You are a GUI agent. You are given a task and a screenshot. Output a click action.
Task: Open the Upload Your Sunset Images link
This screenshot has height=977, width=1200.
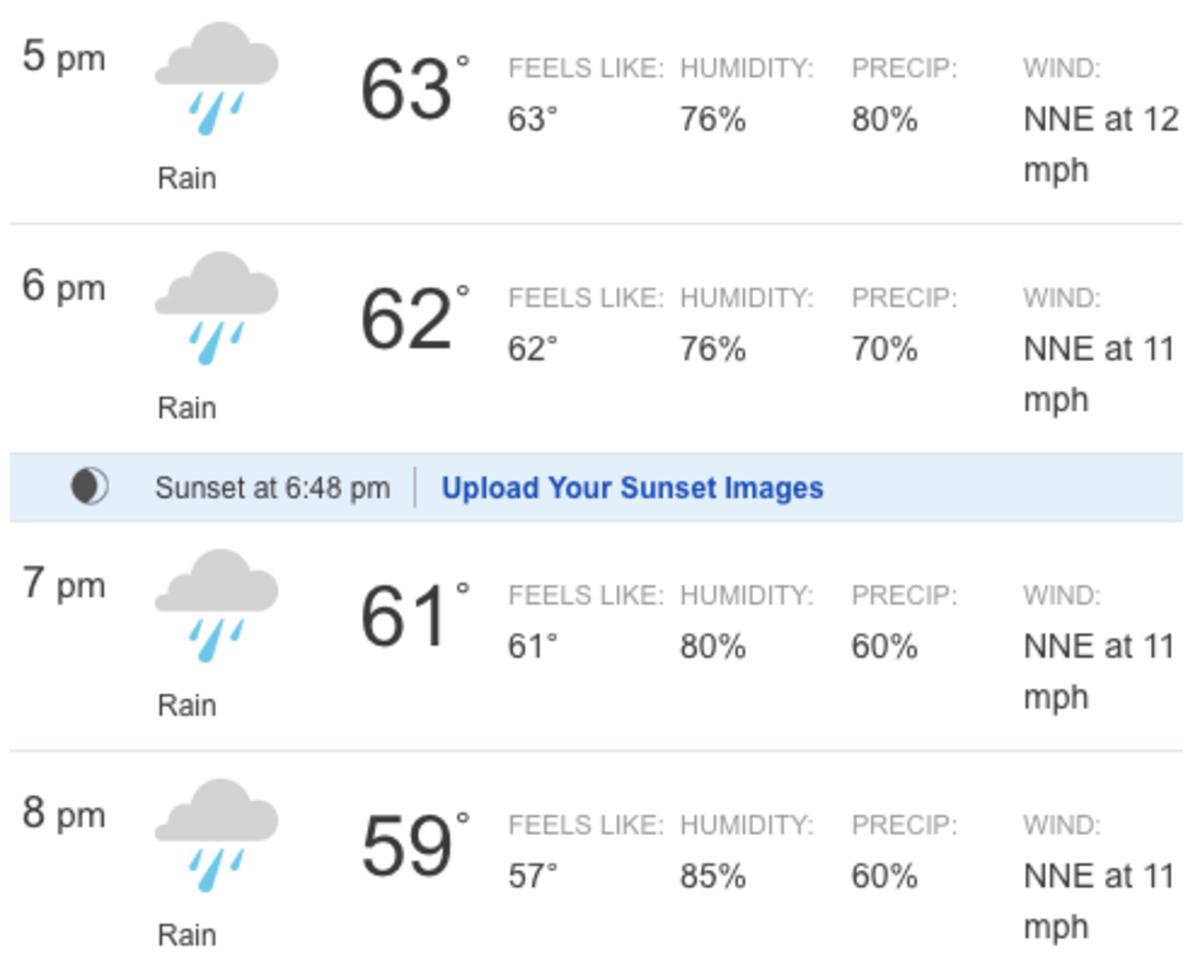pyautogui.click(x=631, y=487)
